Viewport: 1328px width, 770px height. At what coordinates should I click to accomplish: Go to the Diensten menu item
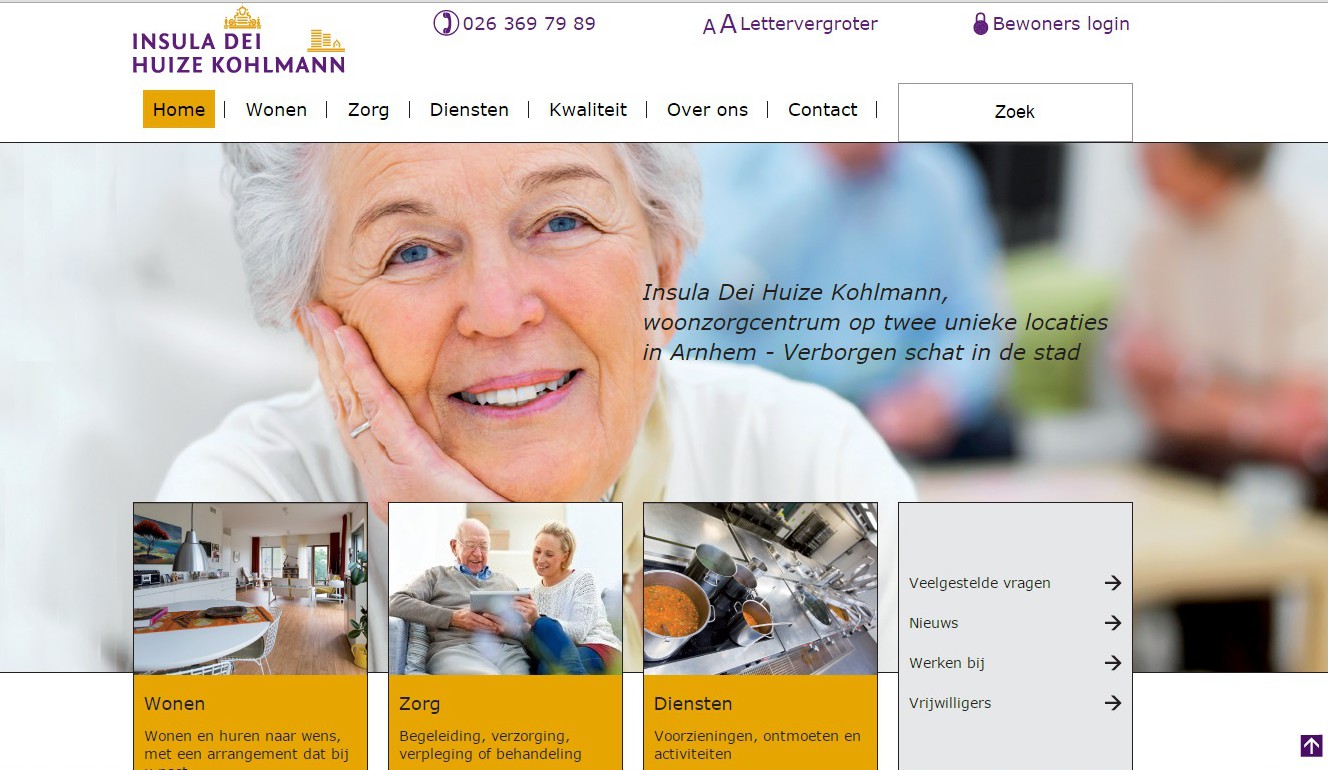point(469,110)
